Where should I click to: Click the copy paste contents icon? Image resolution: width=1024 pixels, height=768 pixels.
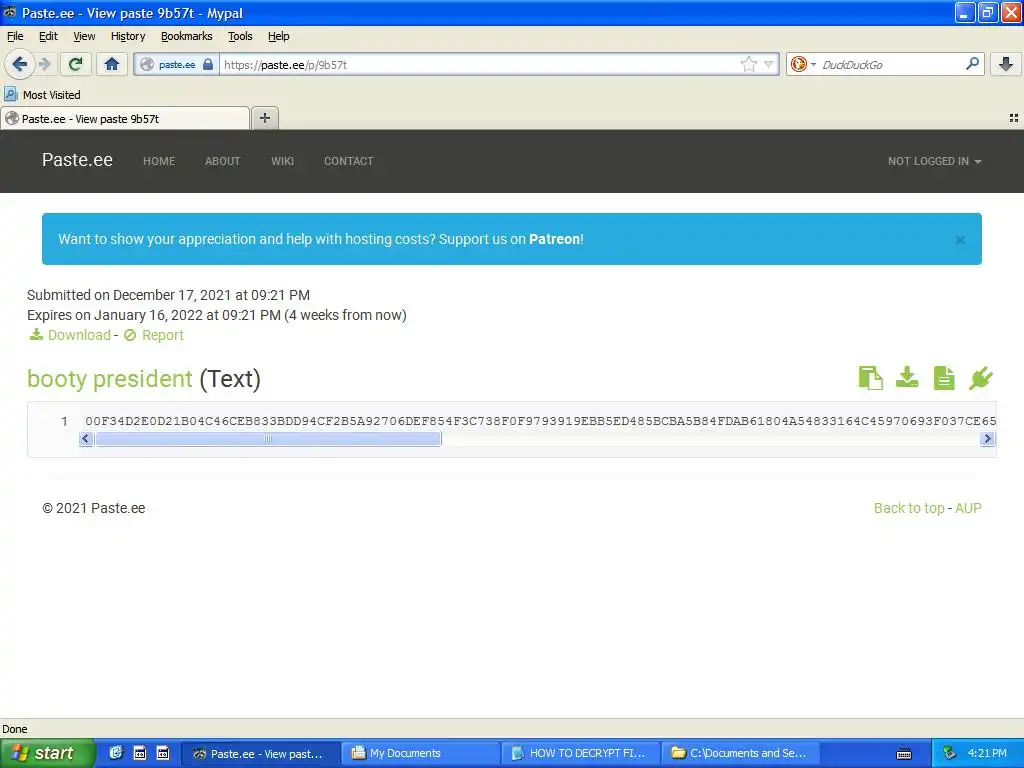[x=871, y=378]
